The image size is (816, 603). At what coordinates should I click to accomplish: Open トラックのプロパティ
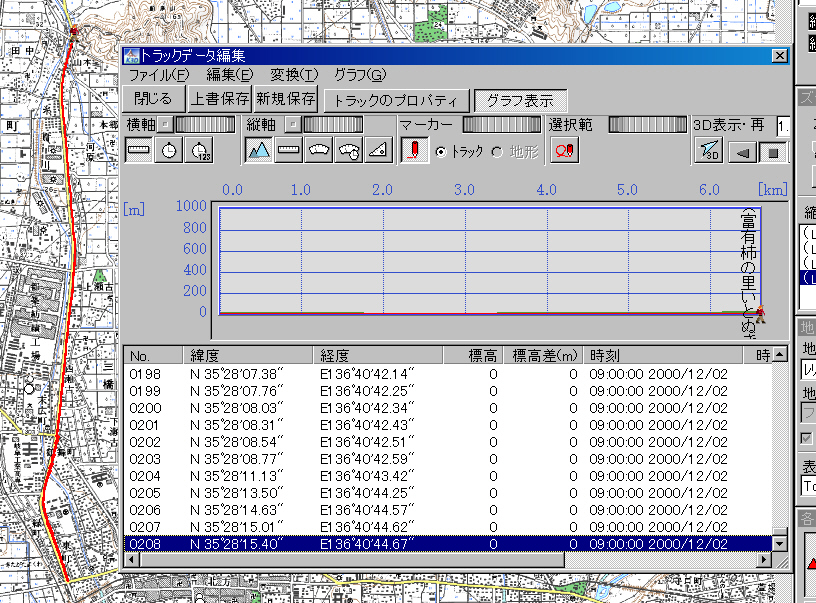click(396, 100)
